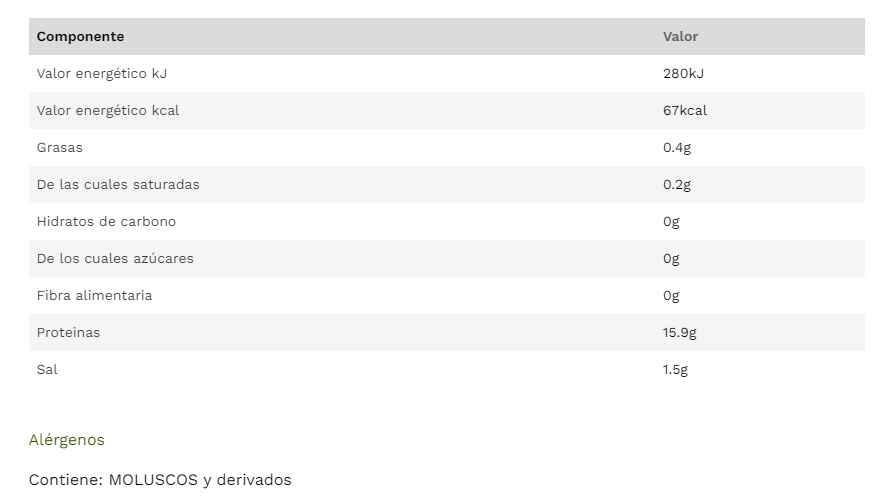This screenshot has width=890, height=499.
Task: Click the Alérgenos section heading
Action: 67,440
